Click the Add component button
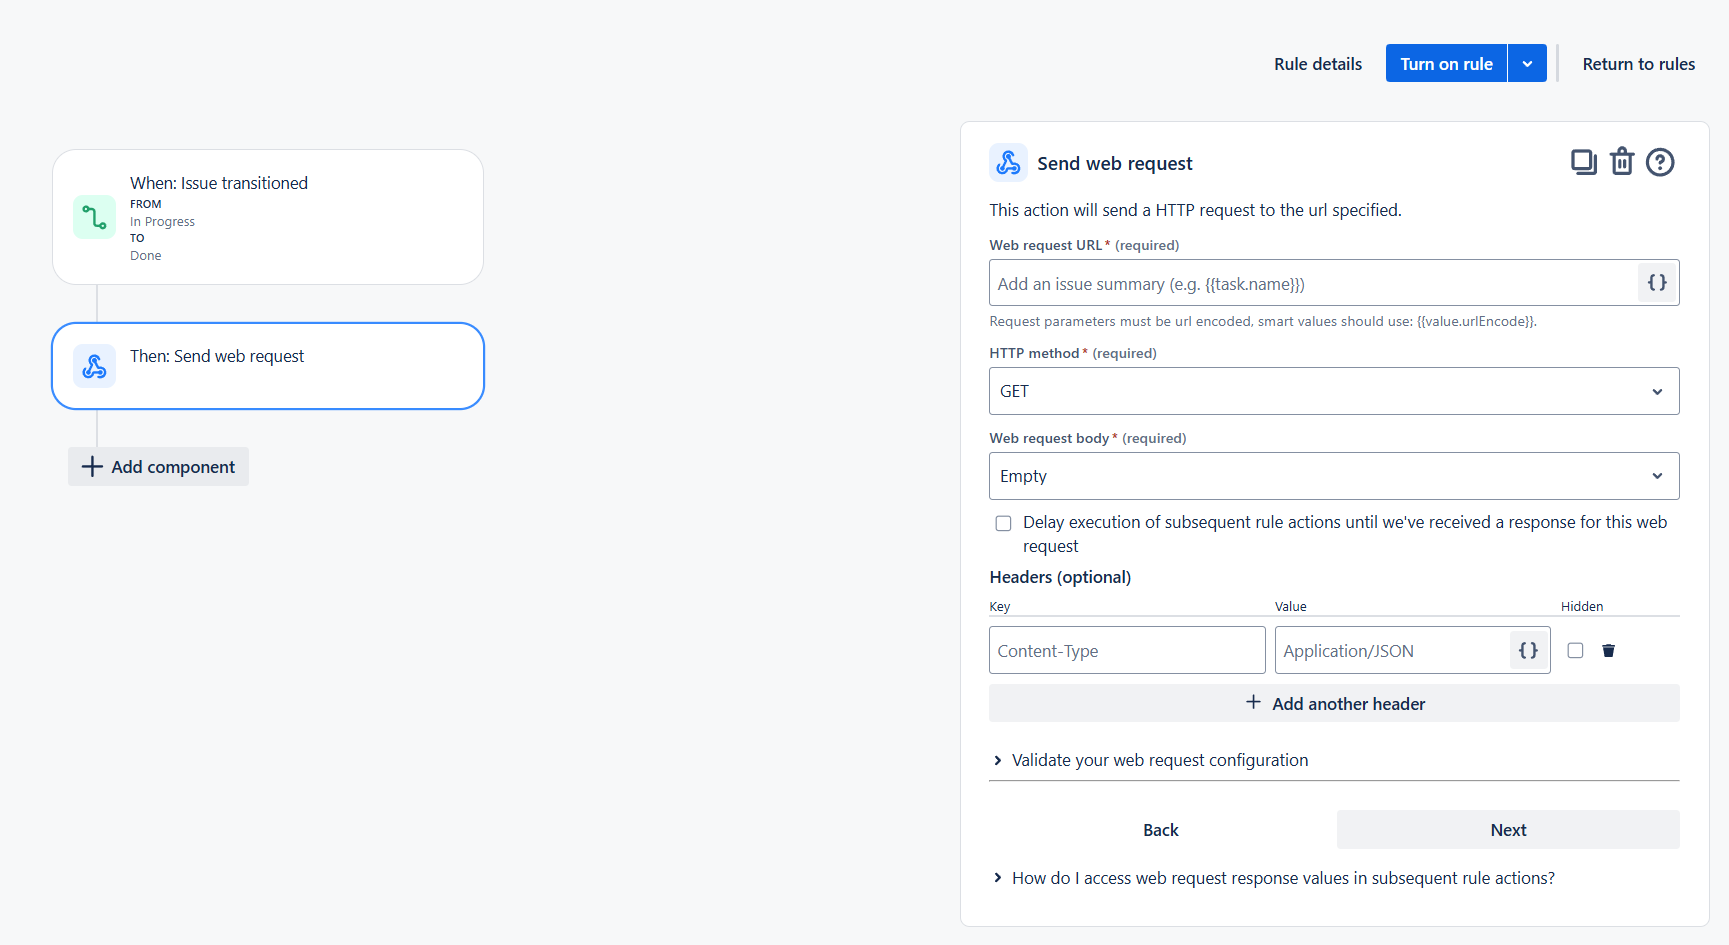The width and height of the screenshot is (1729, 945). pyautogui.click(x=158, y=466)
